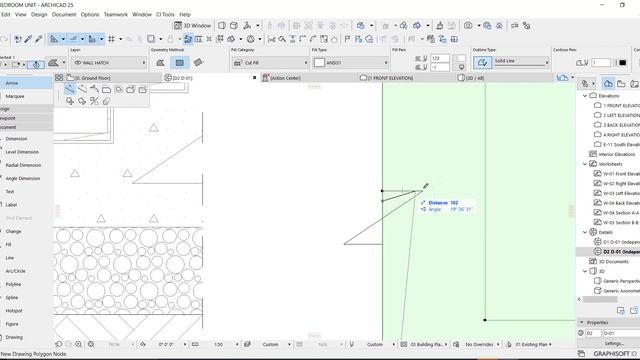Open the Layer dropdown showing WALL HATCH

click(x=109, y=63)
